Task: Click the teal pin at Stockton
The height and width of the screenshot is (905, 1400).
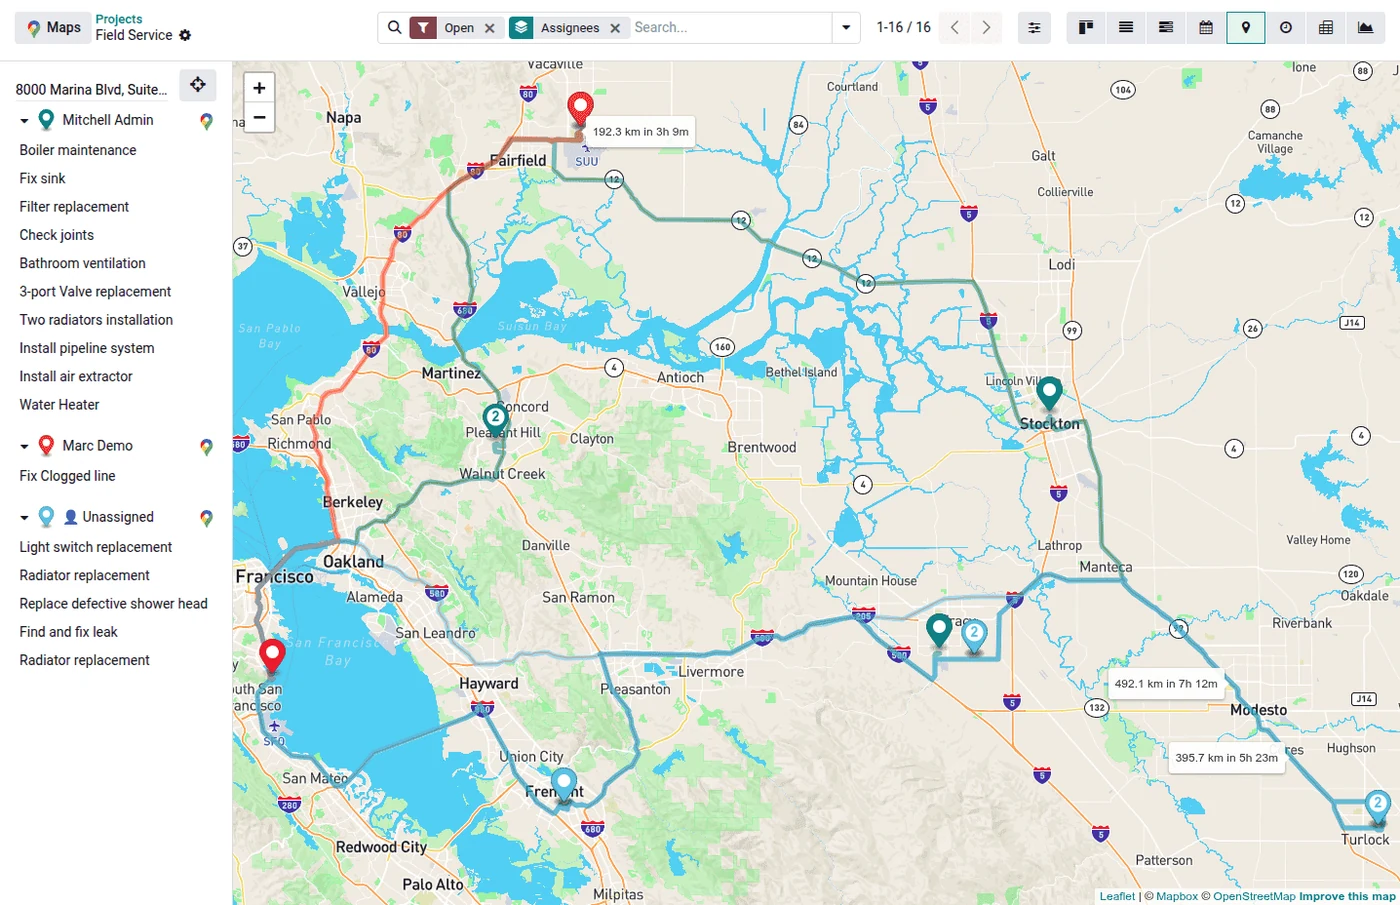Action: (x=1049, y=393)
